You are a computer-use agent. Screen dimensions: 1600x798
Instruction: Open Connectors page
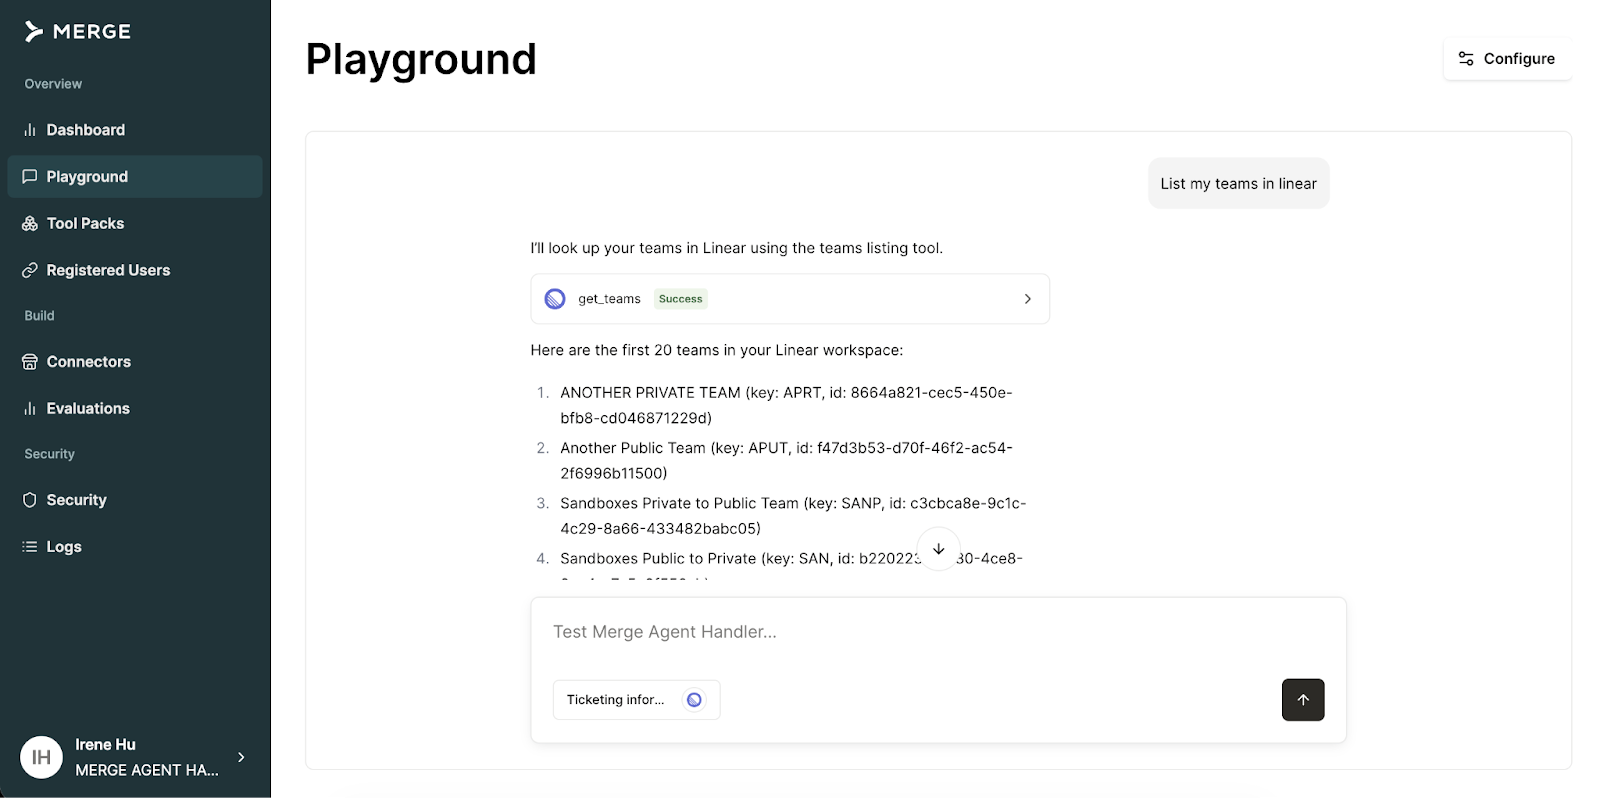(x=135, y=362)
